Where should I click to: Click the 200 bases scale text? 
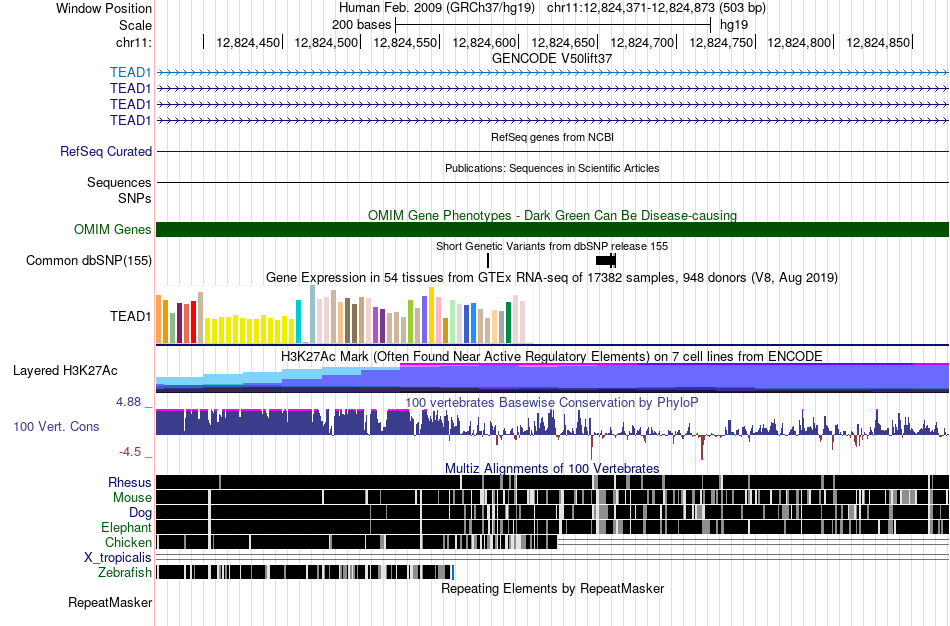click(361, 25)
